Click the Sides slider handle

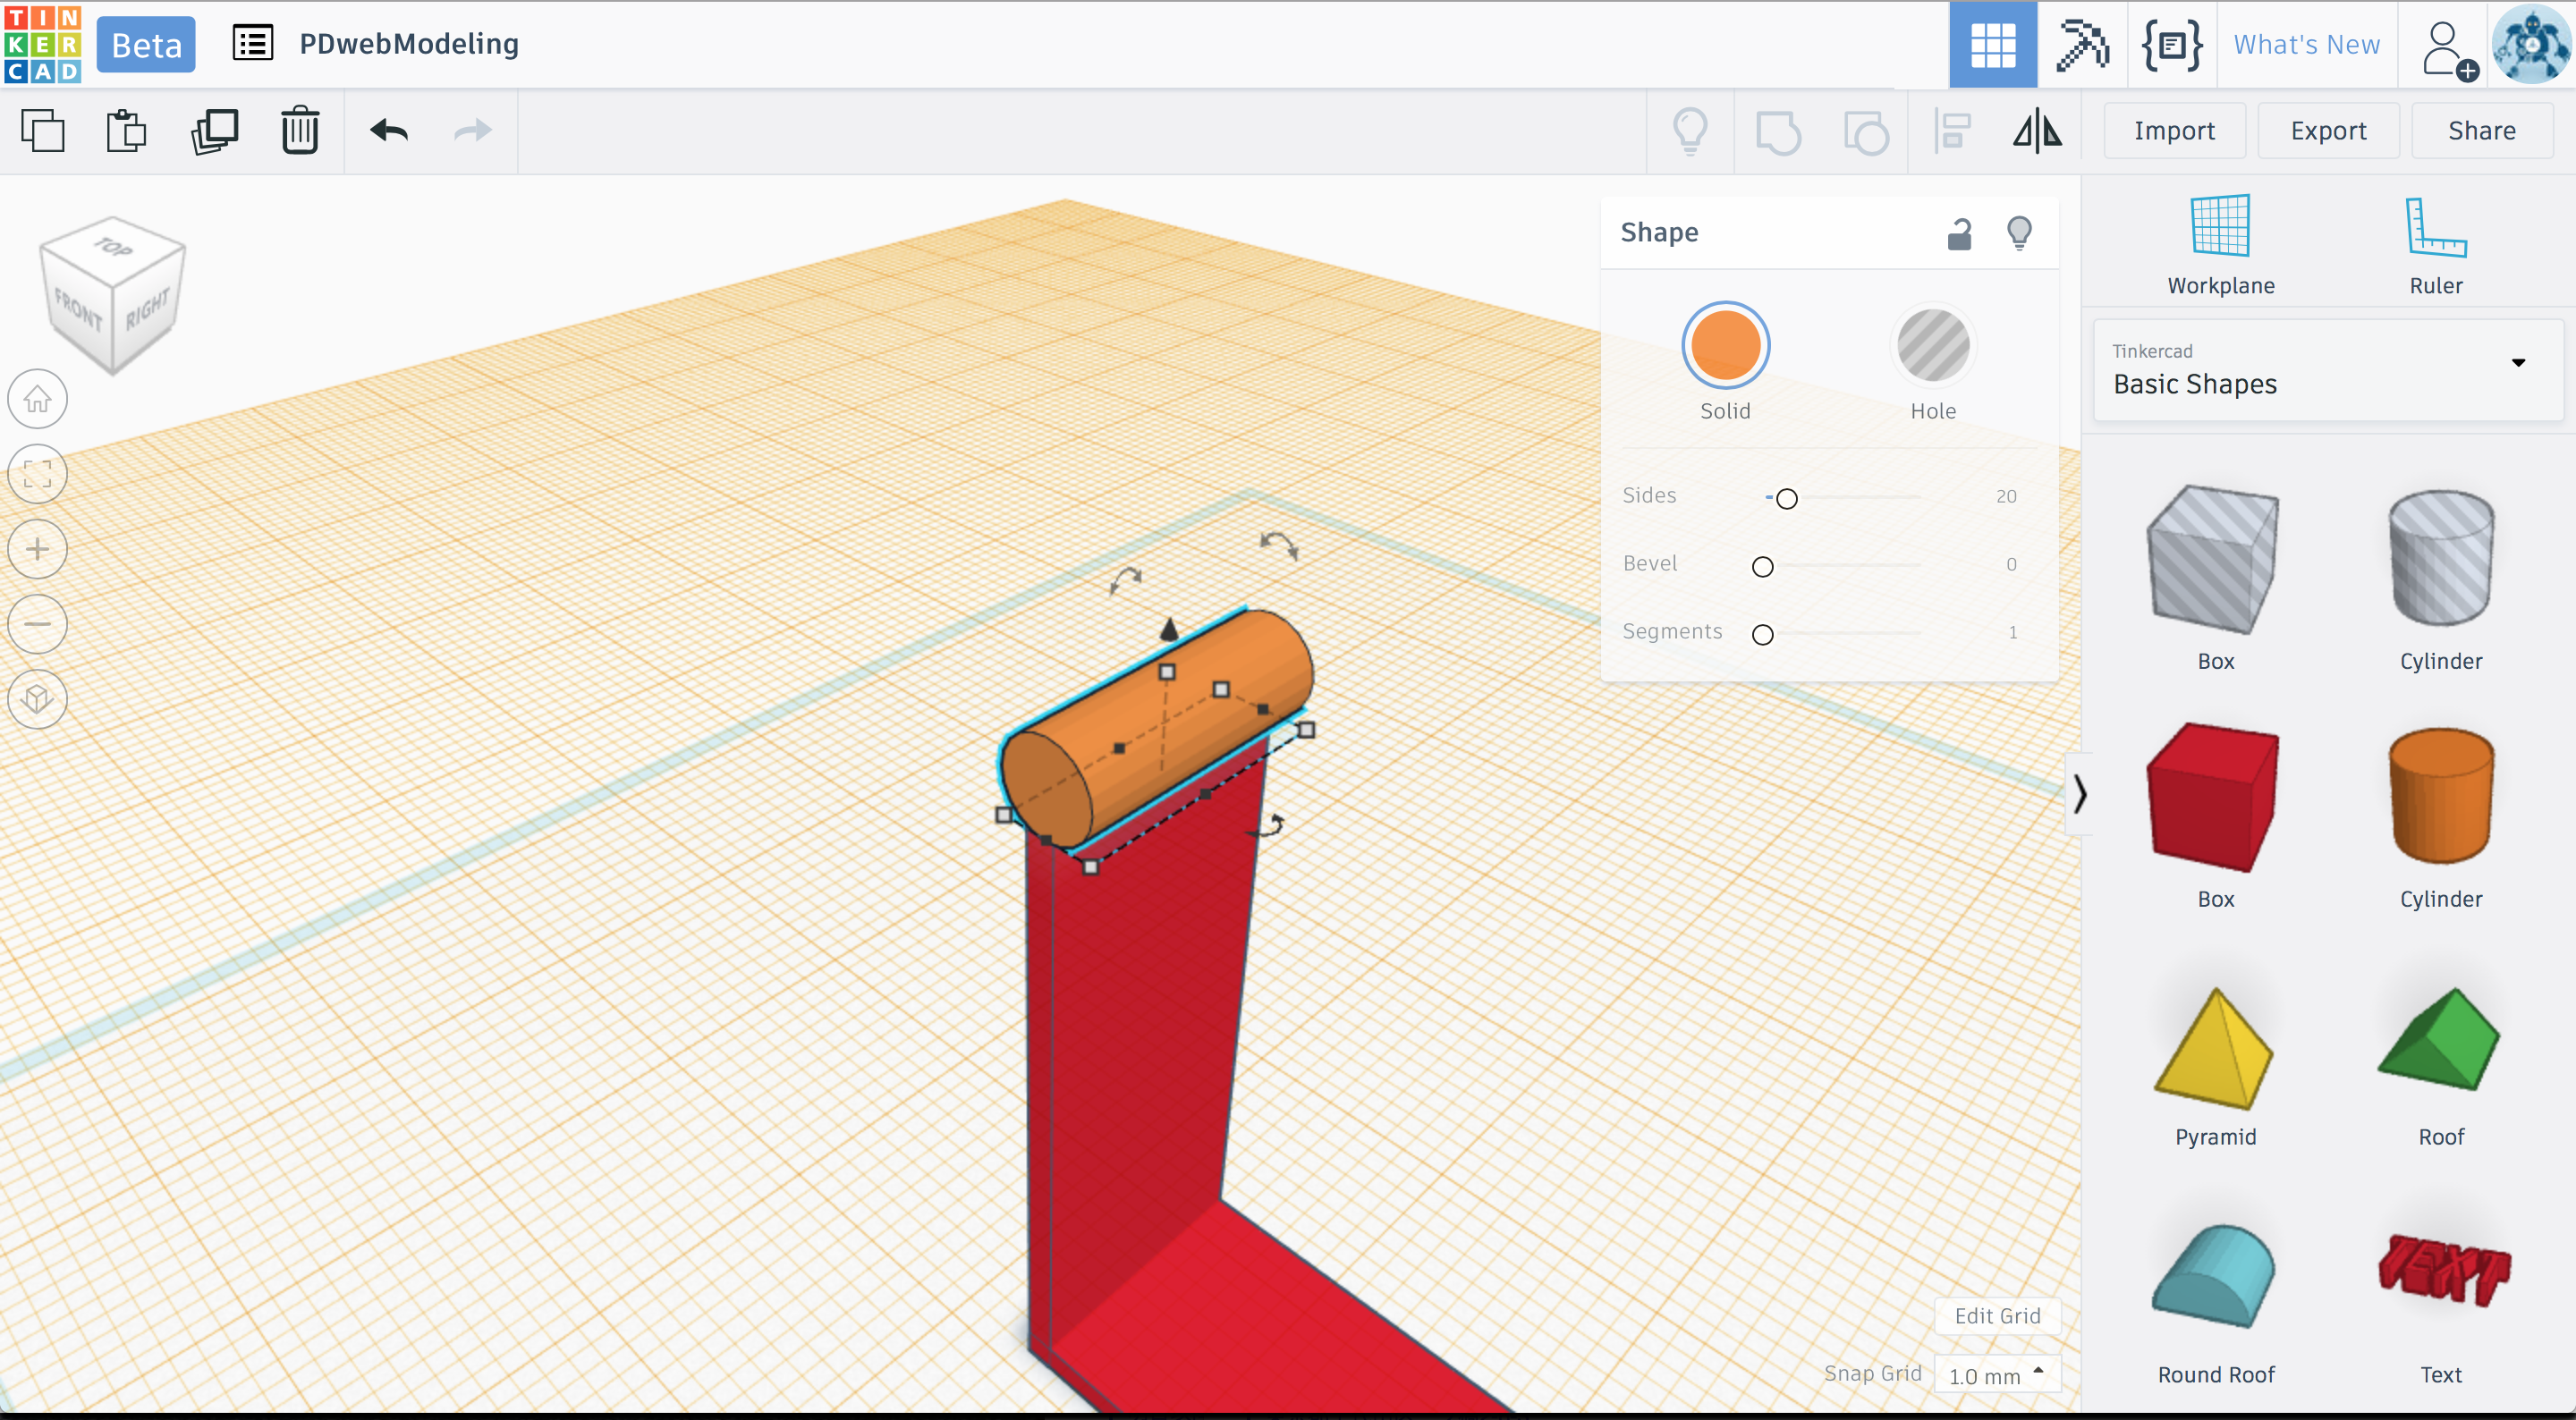tap(1787, 498)
